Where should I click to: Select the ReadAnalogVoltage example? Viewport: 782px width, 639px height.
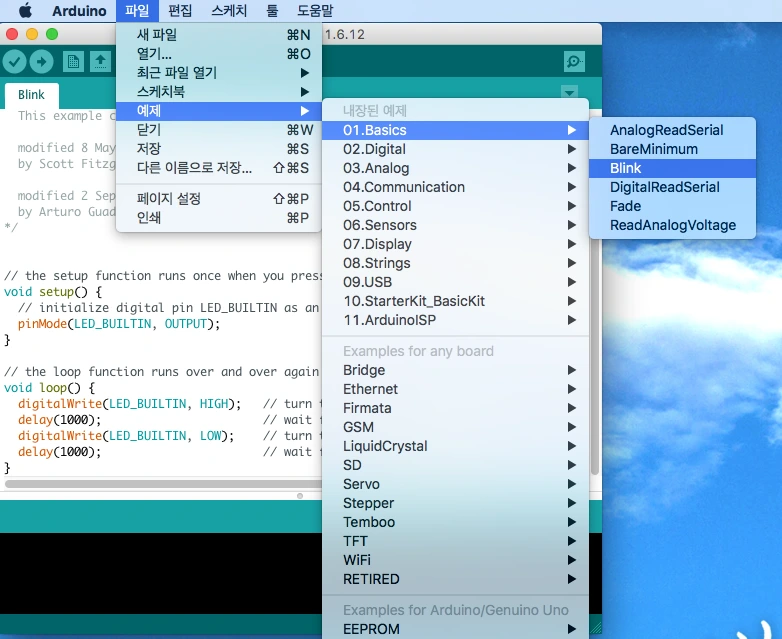672,225
